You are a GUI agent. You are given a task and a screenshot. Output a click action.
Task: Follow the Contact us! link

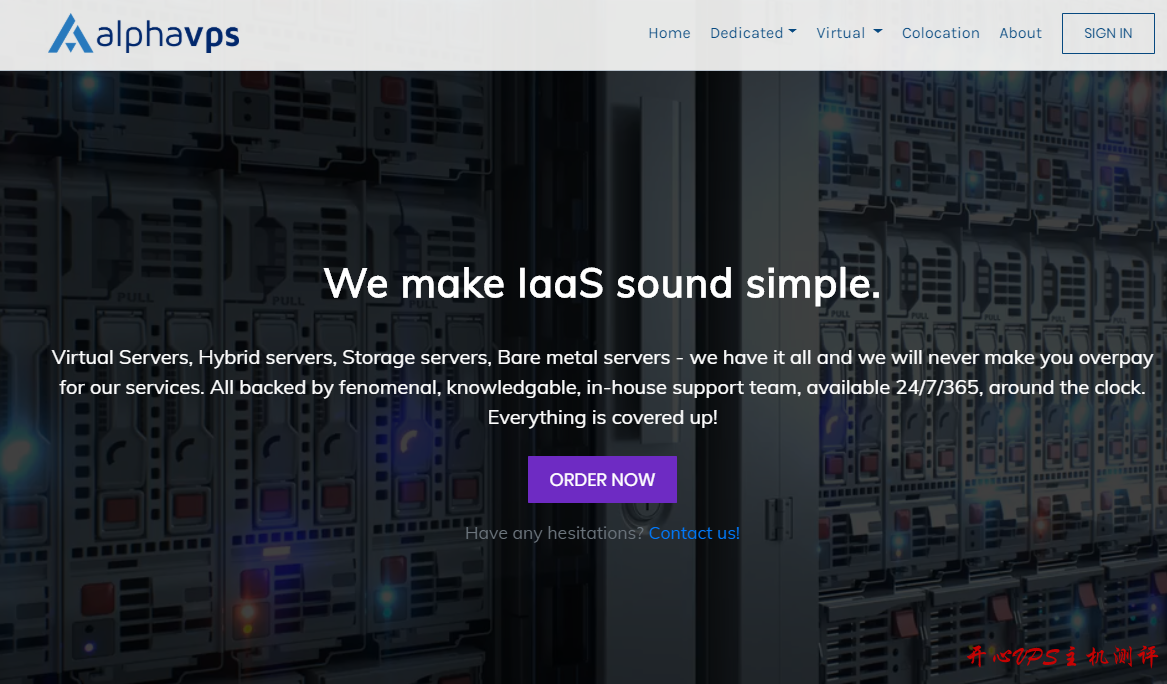pyautogui.click(x=694, y=533)
